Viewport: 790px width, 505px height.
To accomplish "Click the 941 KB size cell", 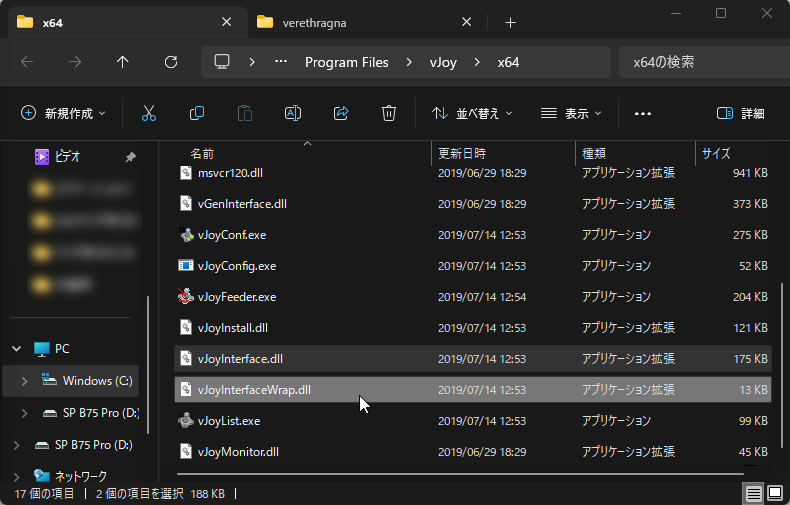I will (750, 173).
